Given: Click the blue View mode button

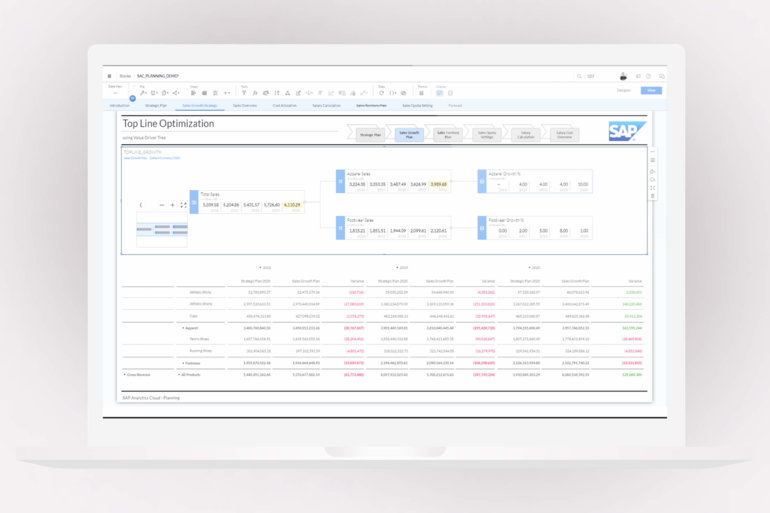Looking at the screenshot, I should [651, 90].
